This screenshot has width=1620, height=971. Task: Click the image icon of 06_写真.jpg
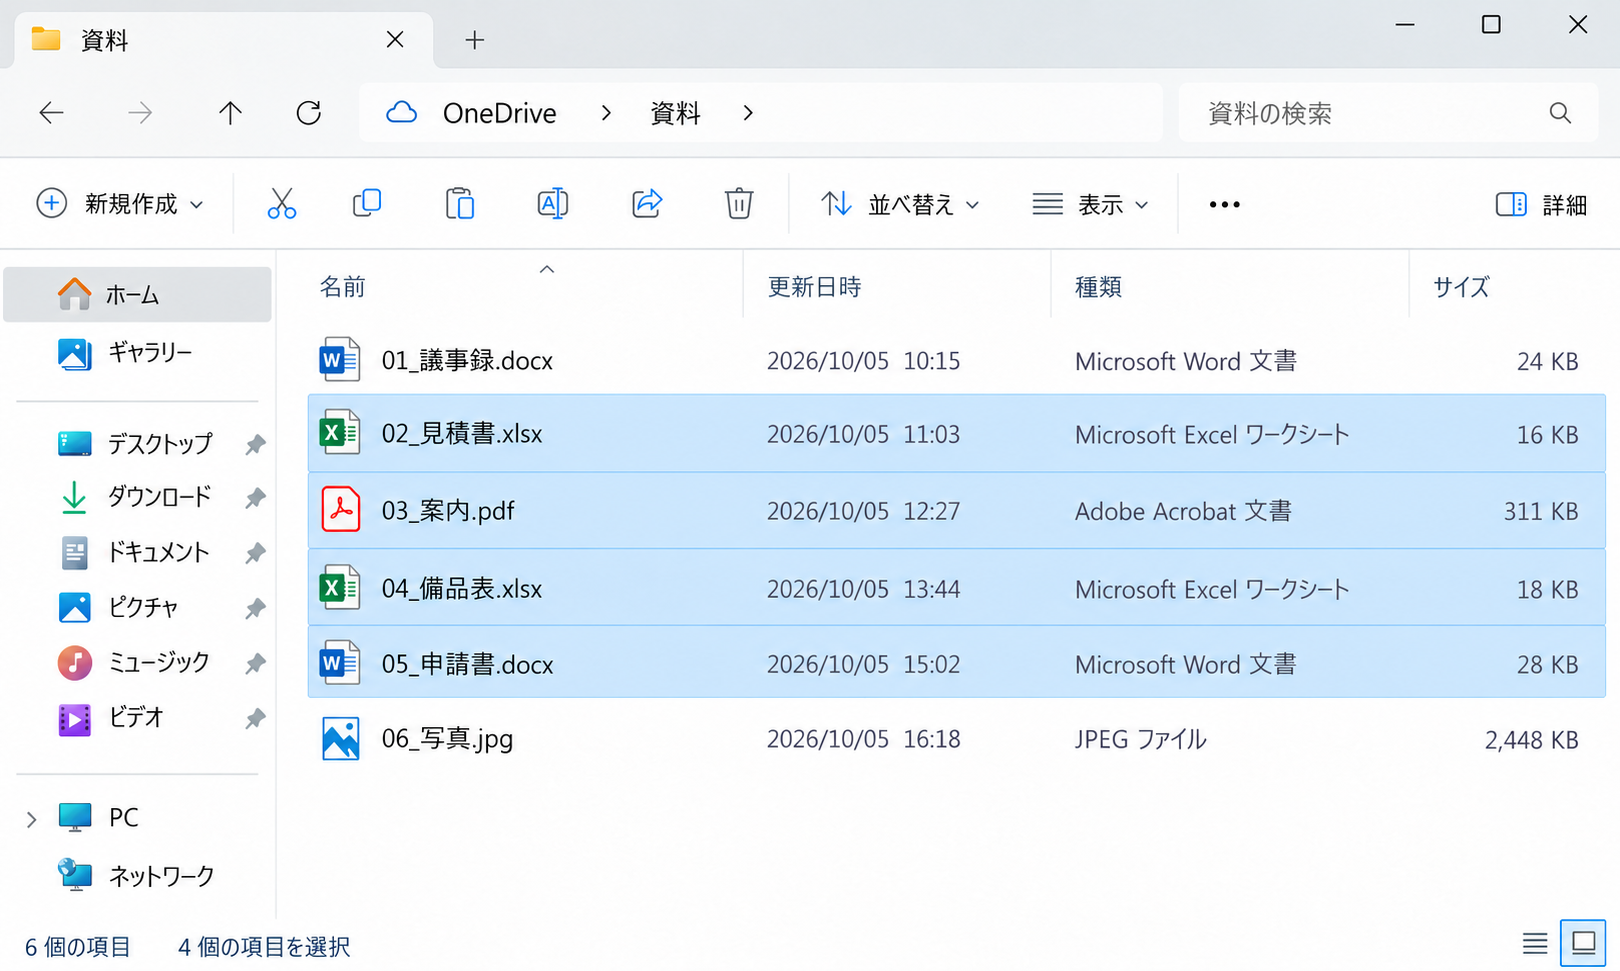pos(340,739)
